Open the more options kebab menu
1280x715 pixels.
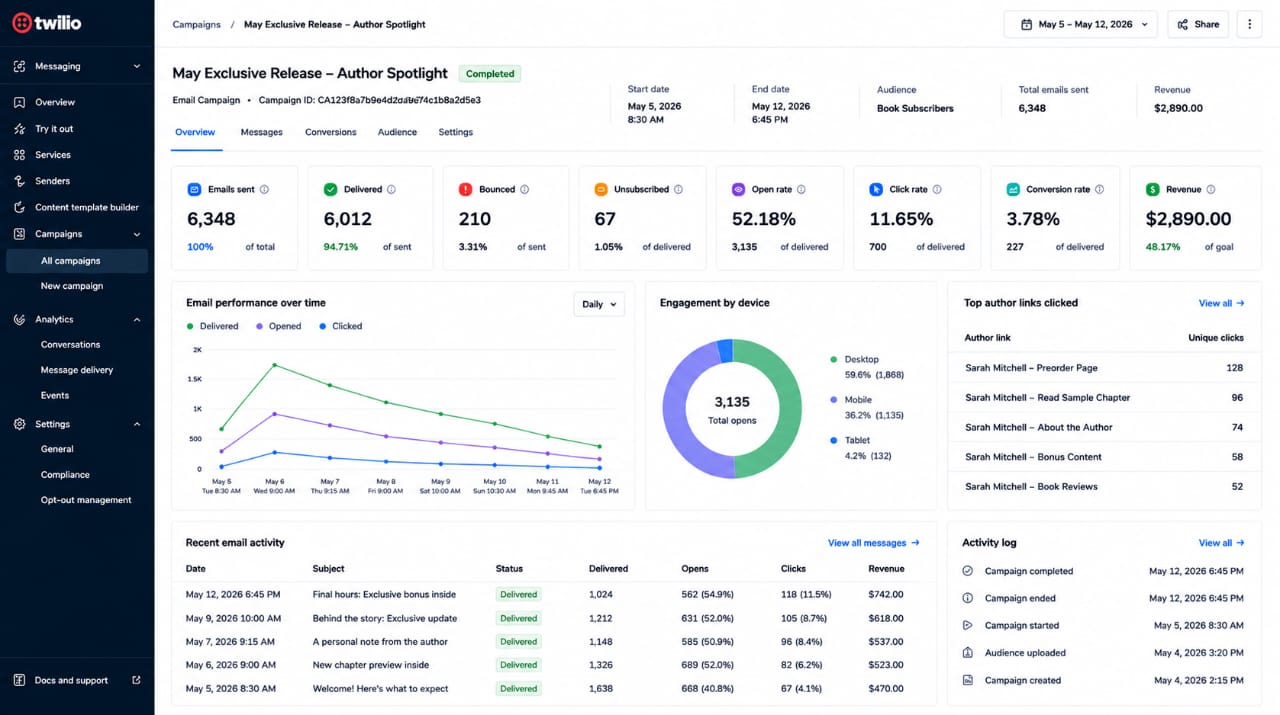(1249, 24)
